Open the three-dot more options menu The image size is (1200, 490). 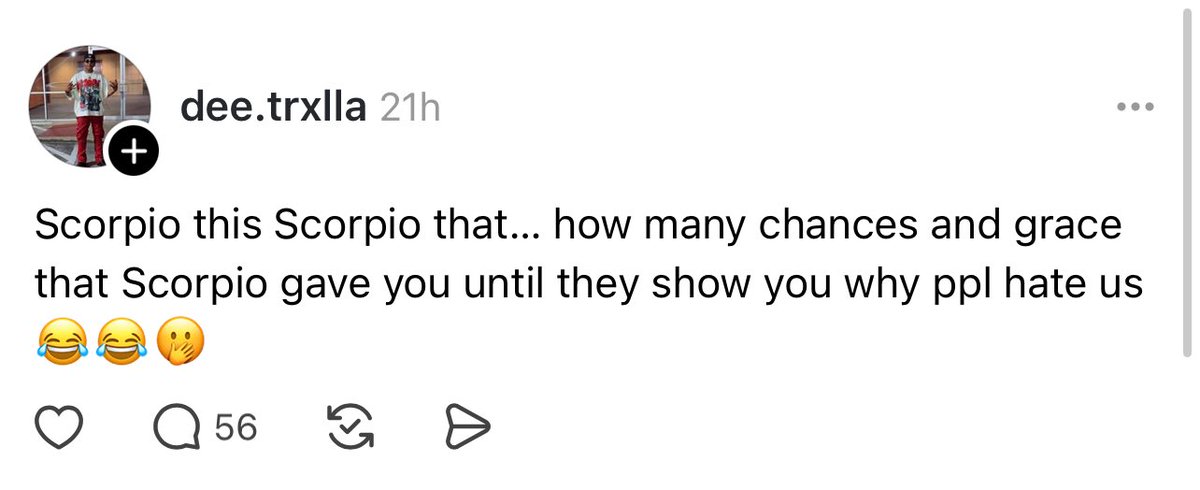[1137, 107]
